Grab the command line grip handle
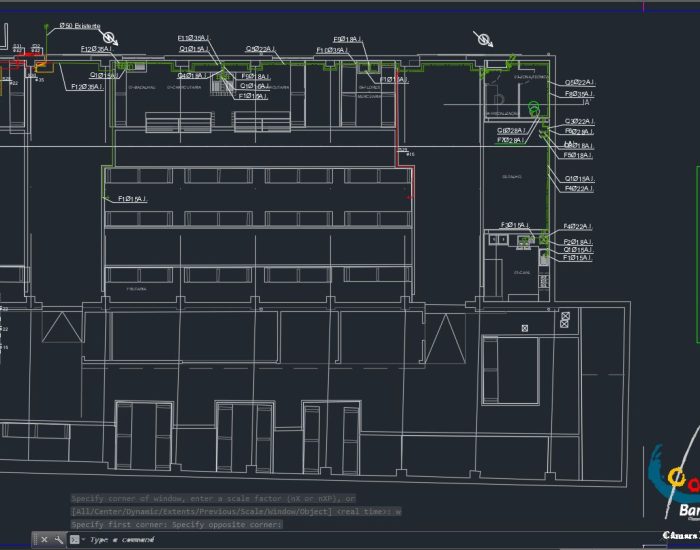700x550 pixels. point(34,540)
